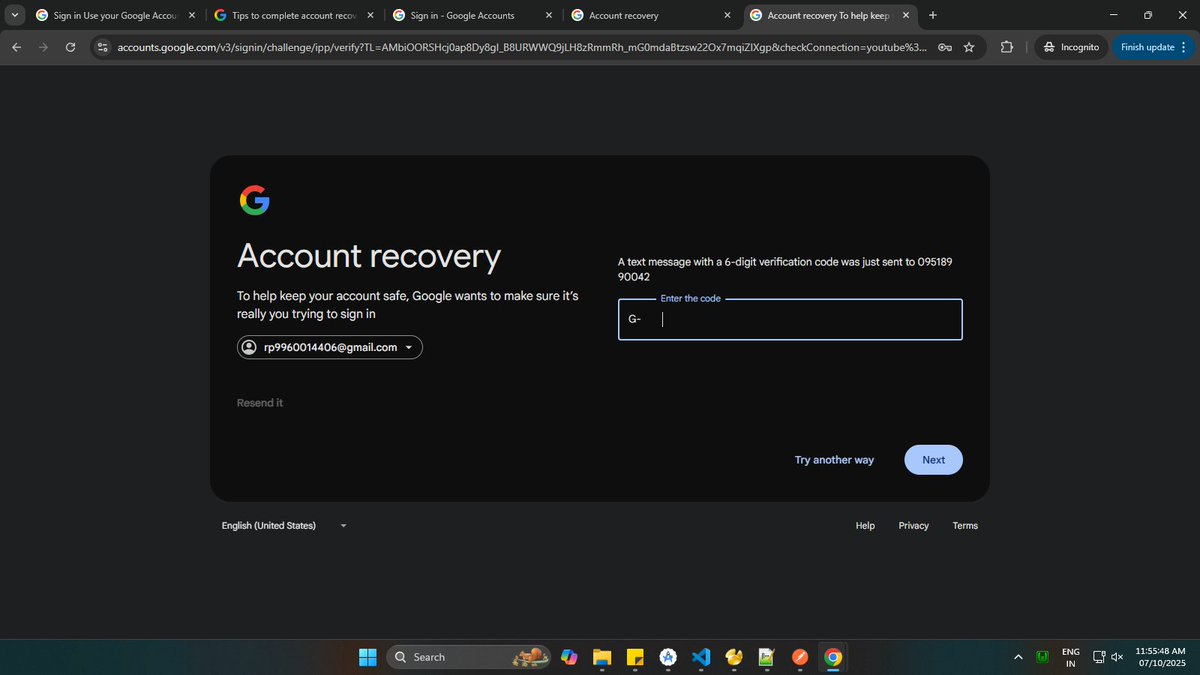This screenshot has height=675, width=1200.
Task: Open the yellow swirl app in taskbar
Action: [x=734, y=657]
